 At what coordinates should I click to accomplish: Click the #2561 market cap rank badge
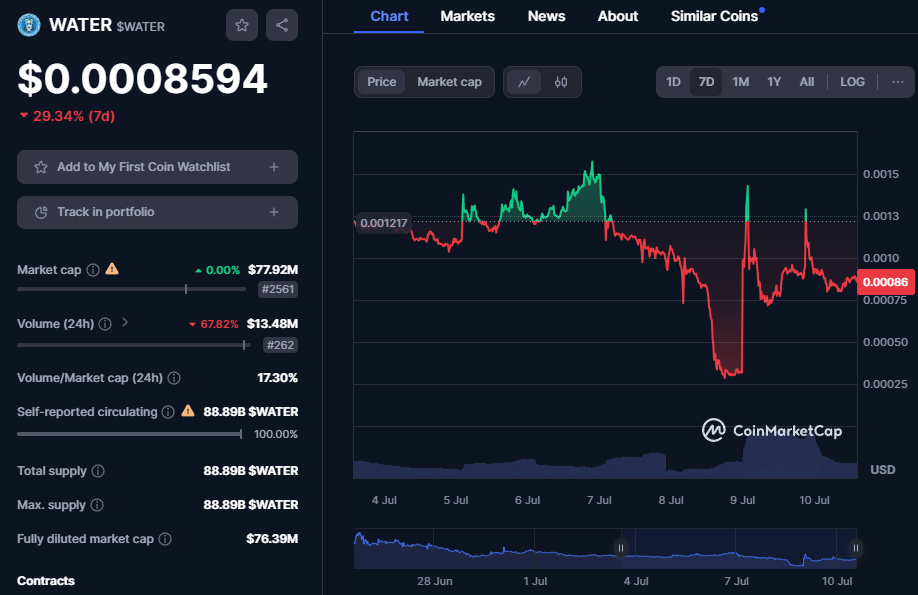pos(278,289)
